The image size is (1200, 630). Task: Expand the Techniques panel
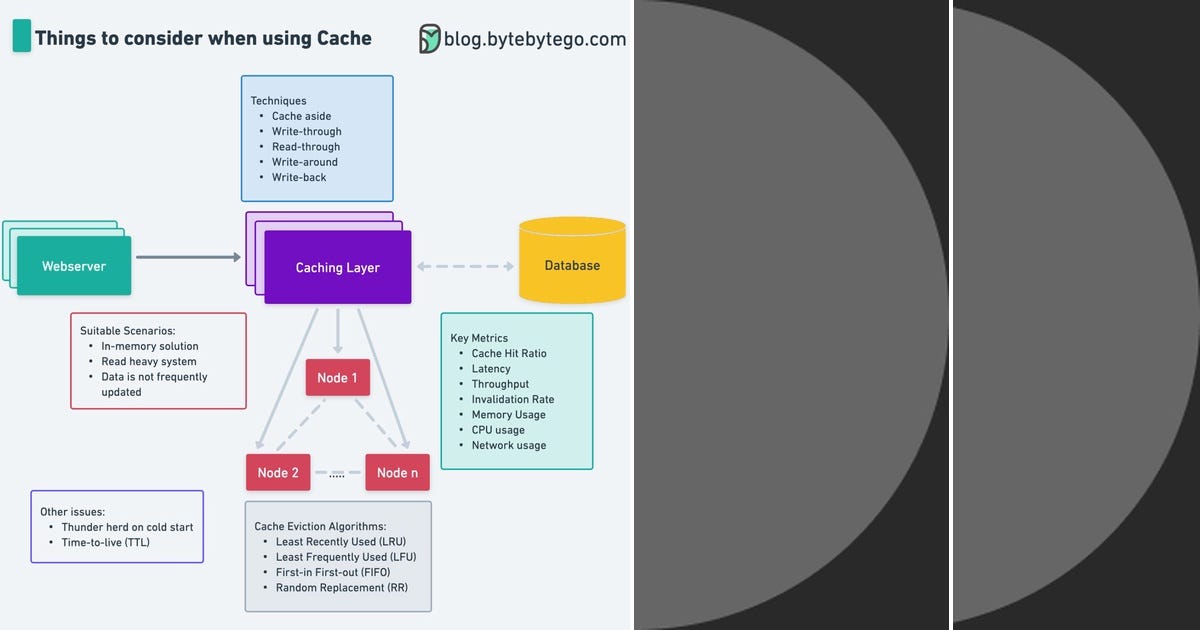tap(316, 138)
